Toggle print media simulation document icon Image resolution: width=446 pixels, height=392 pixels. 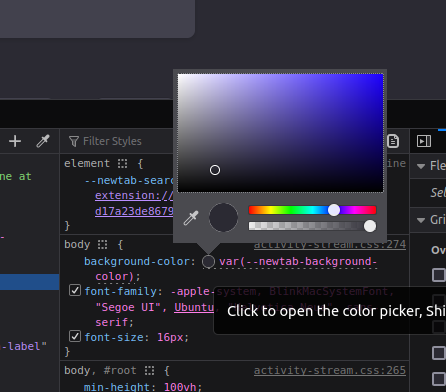point(393,141)
